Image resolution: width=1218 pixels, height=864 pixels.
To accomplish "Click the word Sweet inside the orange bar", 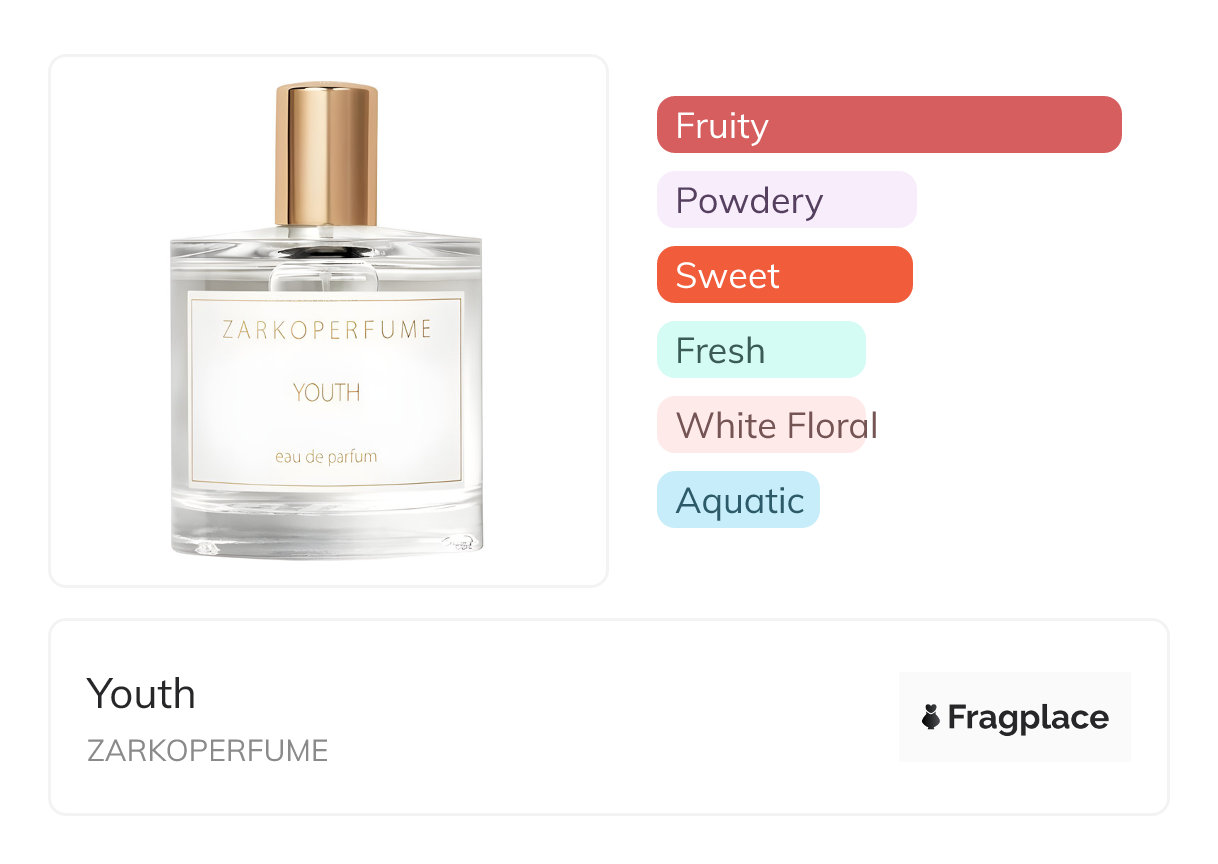I will point(728,275).
